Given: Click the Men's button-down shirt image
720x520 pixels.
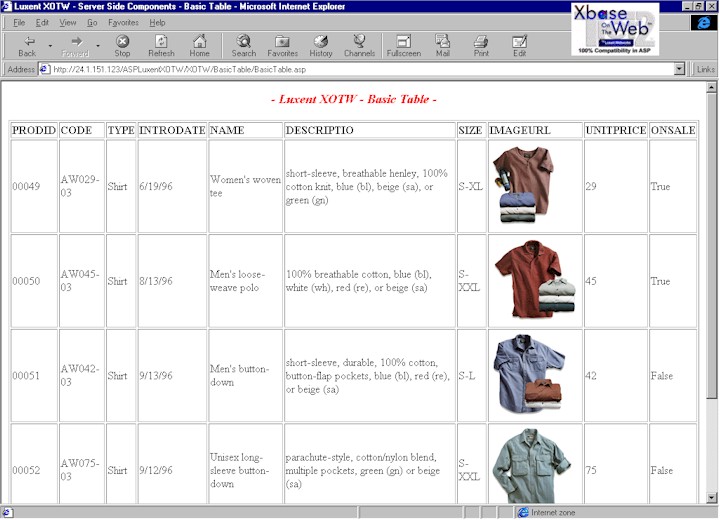Looking at the screenshot, I should coord(528,373).
